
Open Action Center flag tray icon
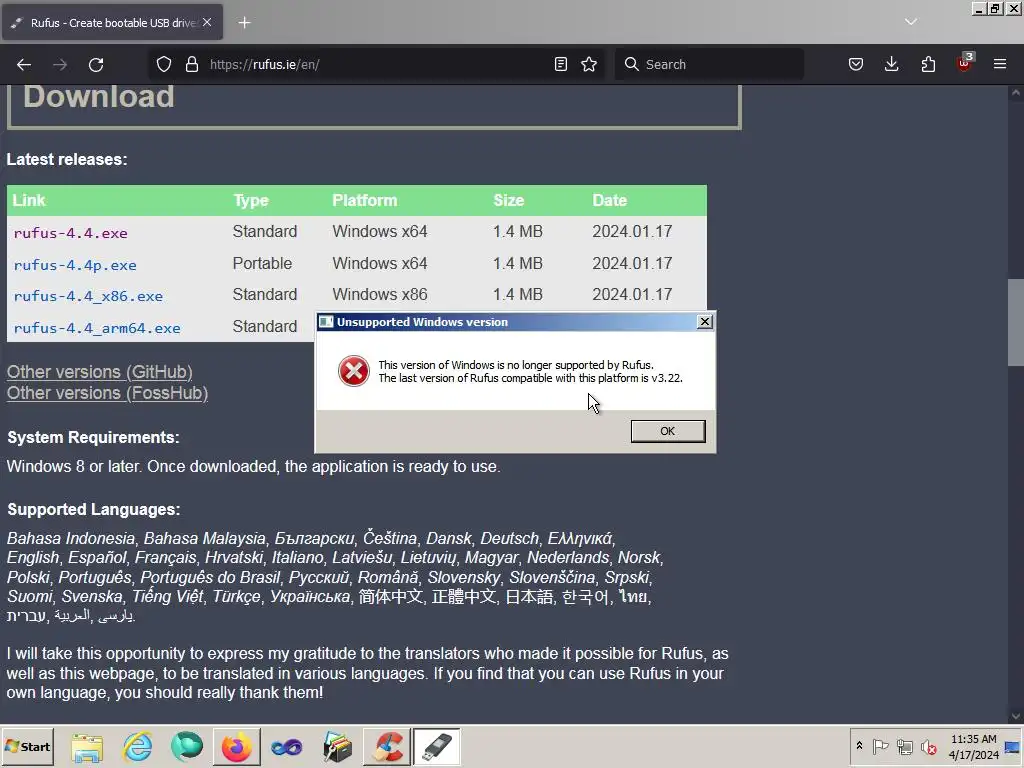click(x=880, y=746)
